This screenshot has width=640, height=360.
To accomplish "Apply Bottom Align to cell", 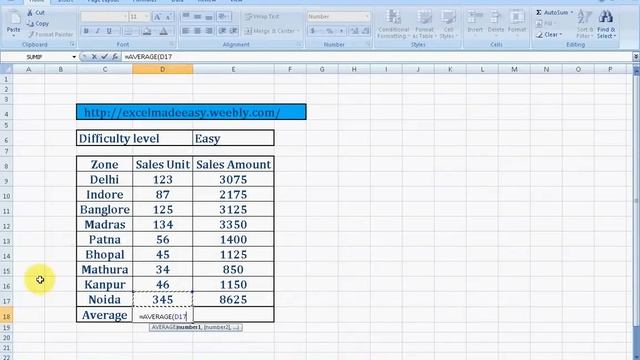I will click(209, 16).
